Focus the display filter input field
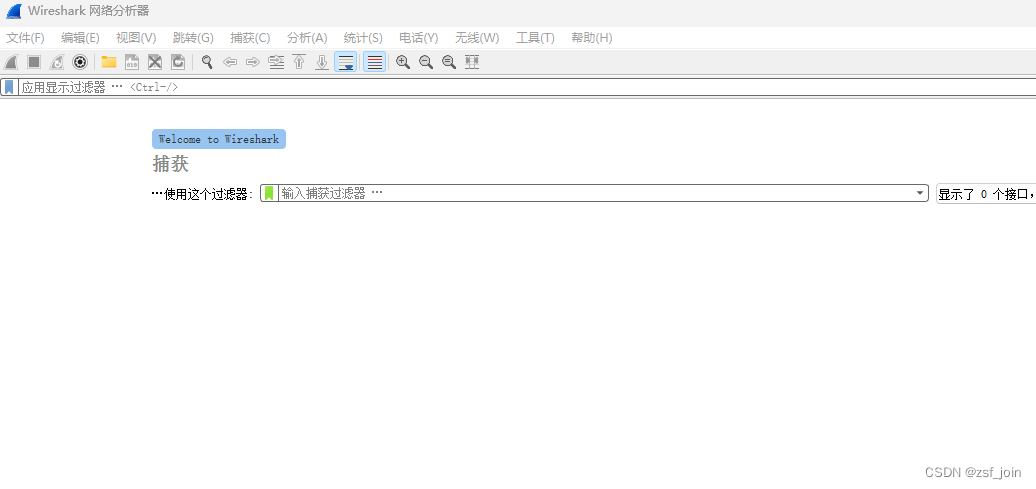 (525, 87)
